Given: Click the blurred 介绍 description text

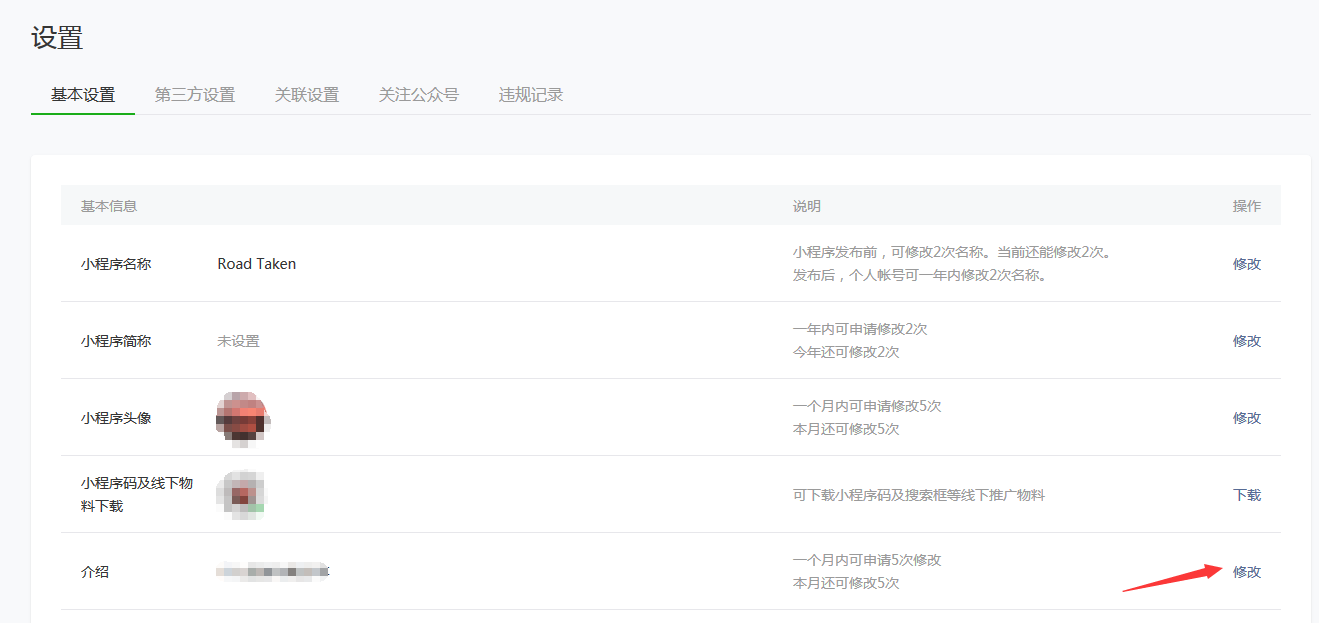Looking at the screenshot, I should (x=273, y=572).
